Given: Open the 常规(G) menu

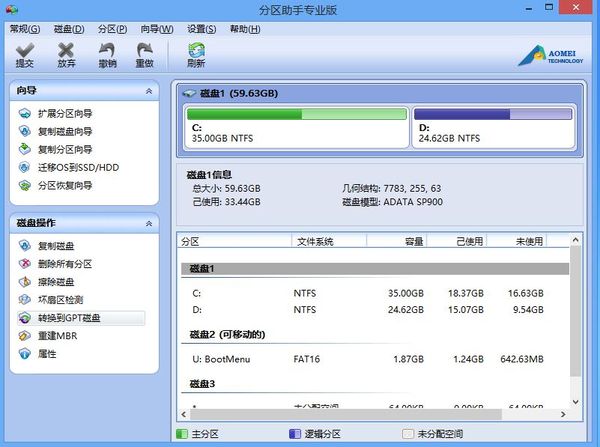Looking at the screenshot, I should 24,29.
